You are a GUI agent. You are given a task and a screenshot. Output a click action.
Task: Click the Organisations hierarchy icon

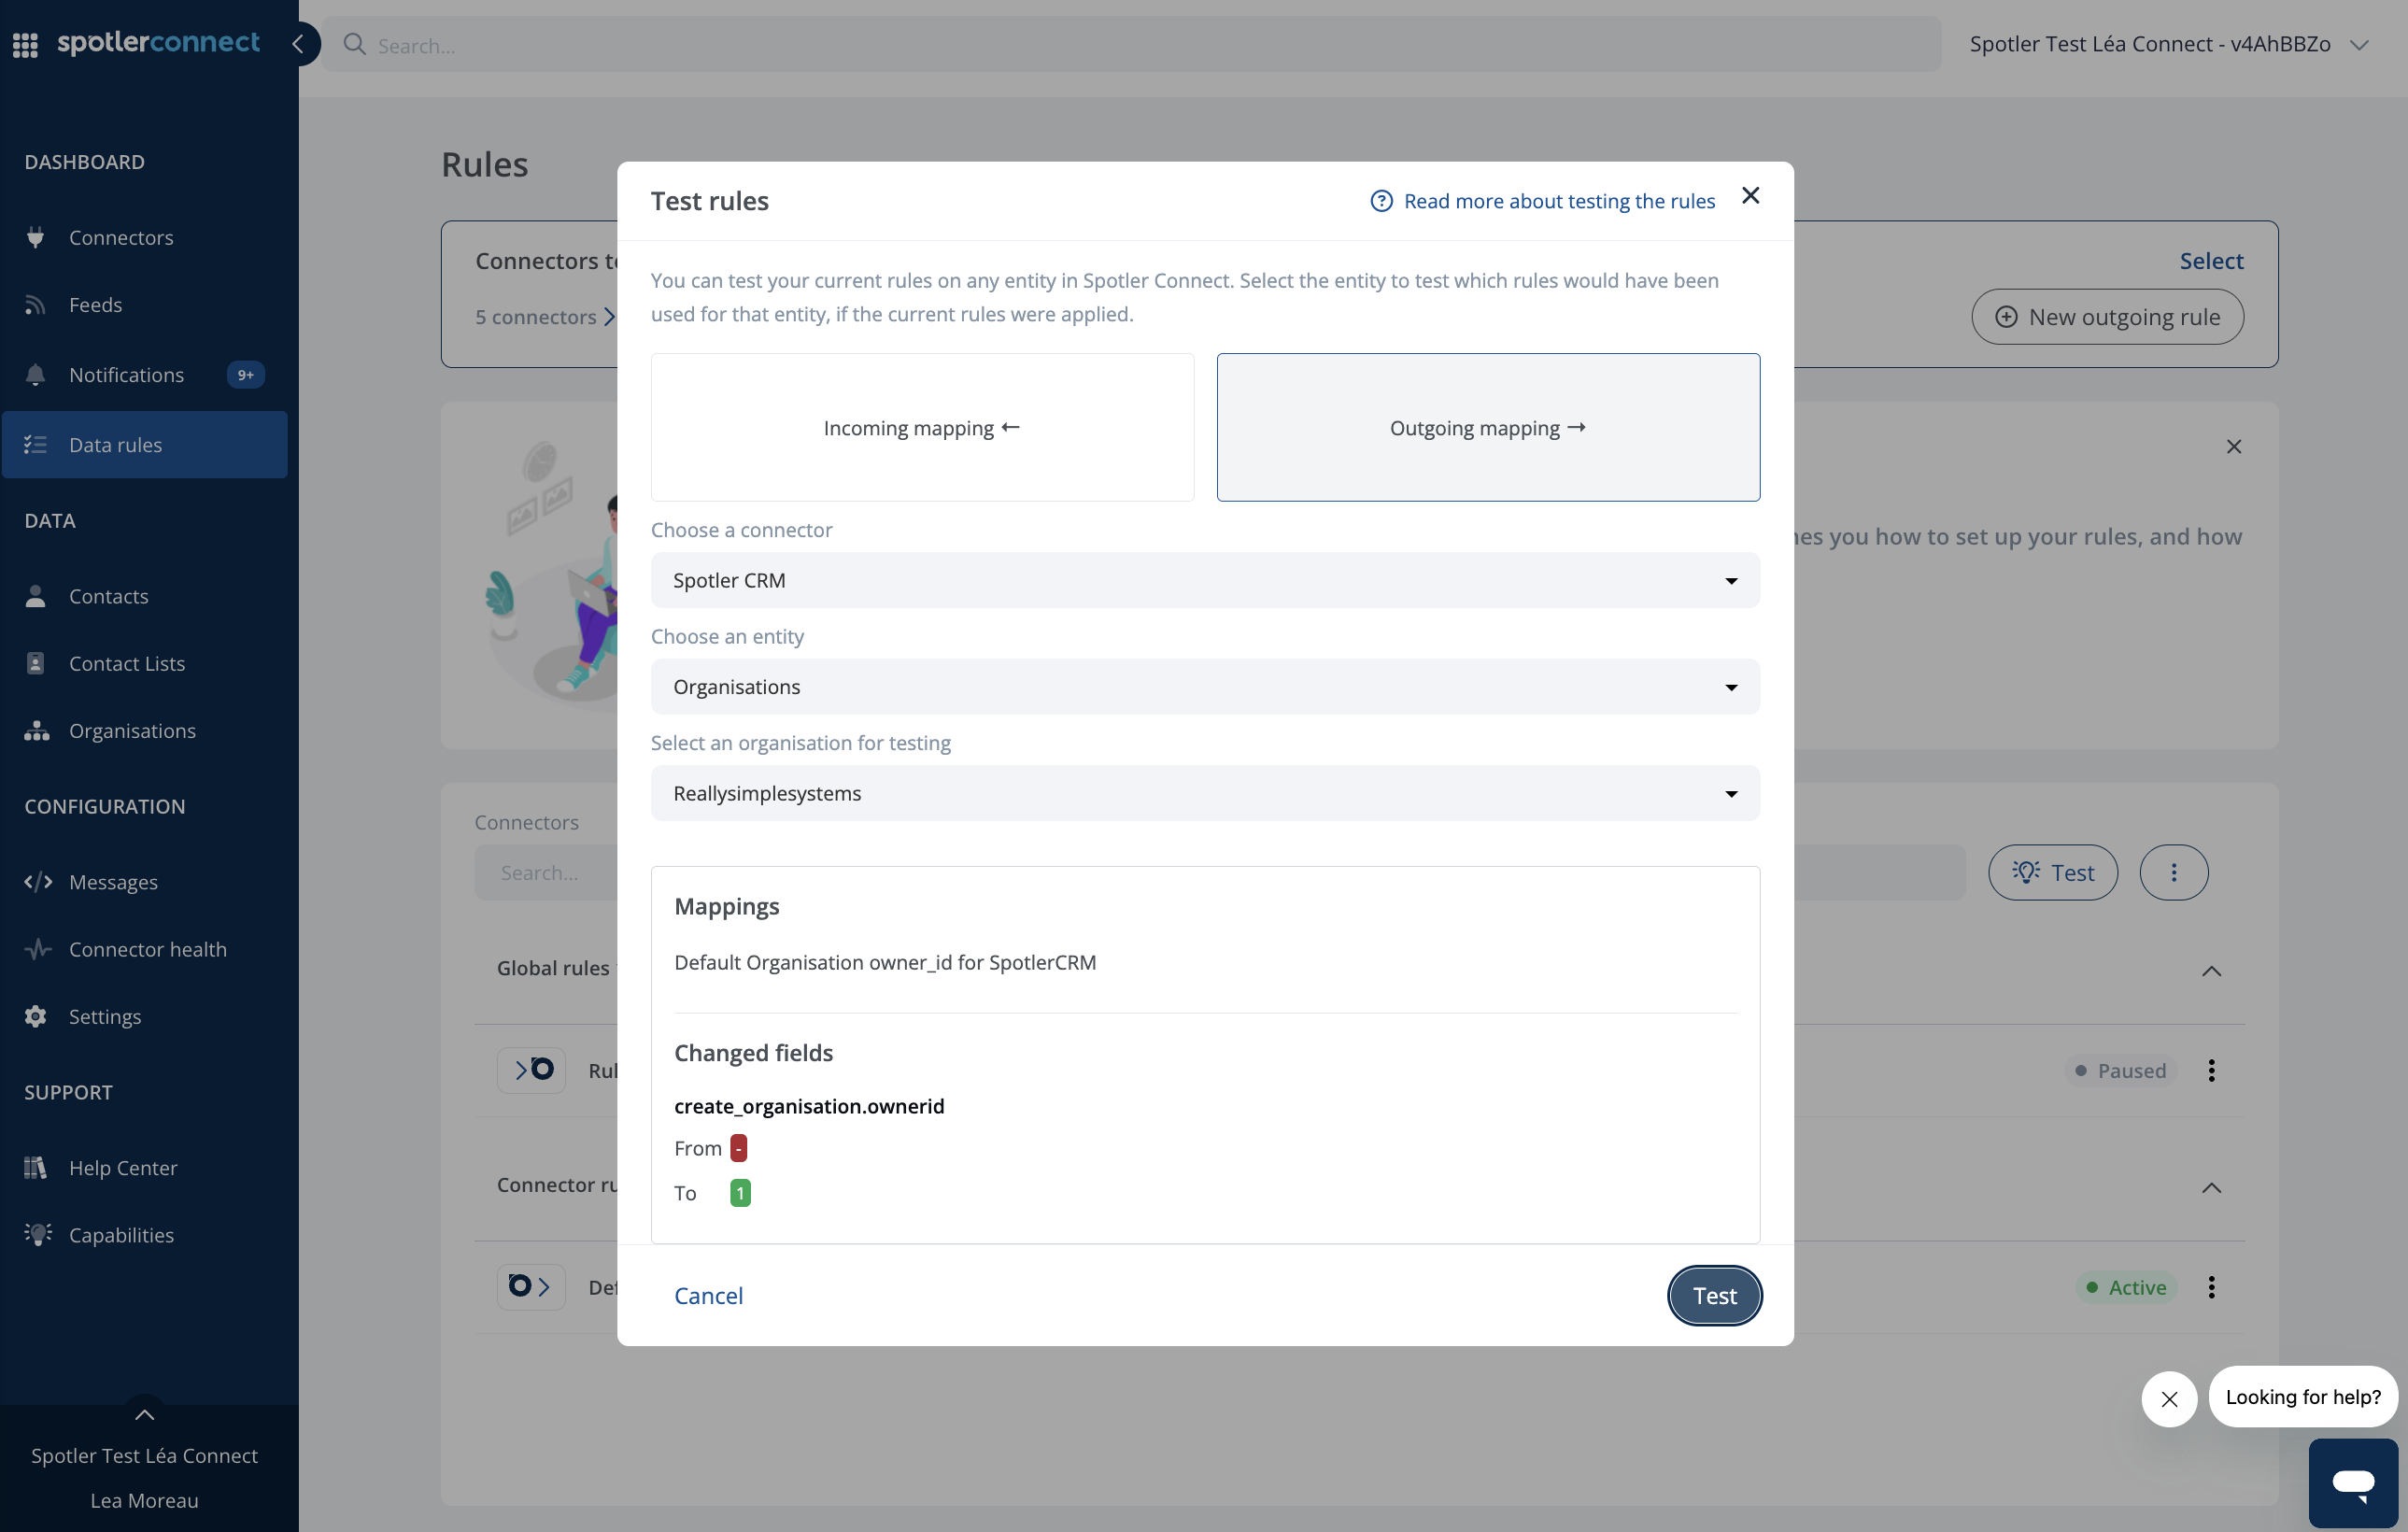click(37, 730)
